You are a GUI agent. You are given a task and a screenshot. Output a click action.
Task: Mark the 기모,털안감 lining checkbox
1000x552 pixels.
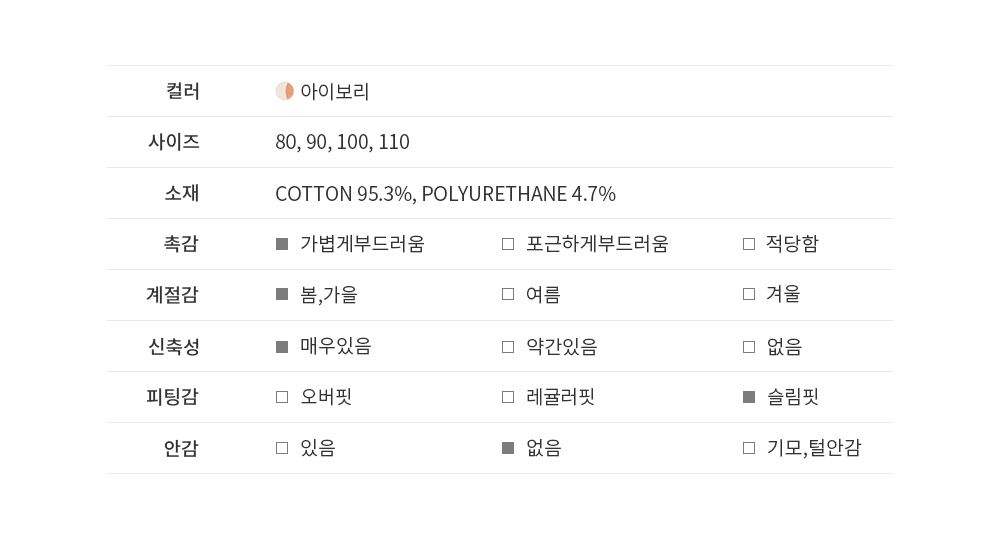749,448
